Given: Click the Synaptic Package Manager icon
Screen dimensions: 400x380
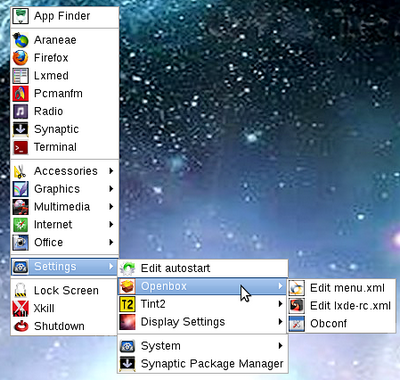Looking at the screenshot, I should (x=127, y=364).
